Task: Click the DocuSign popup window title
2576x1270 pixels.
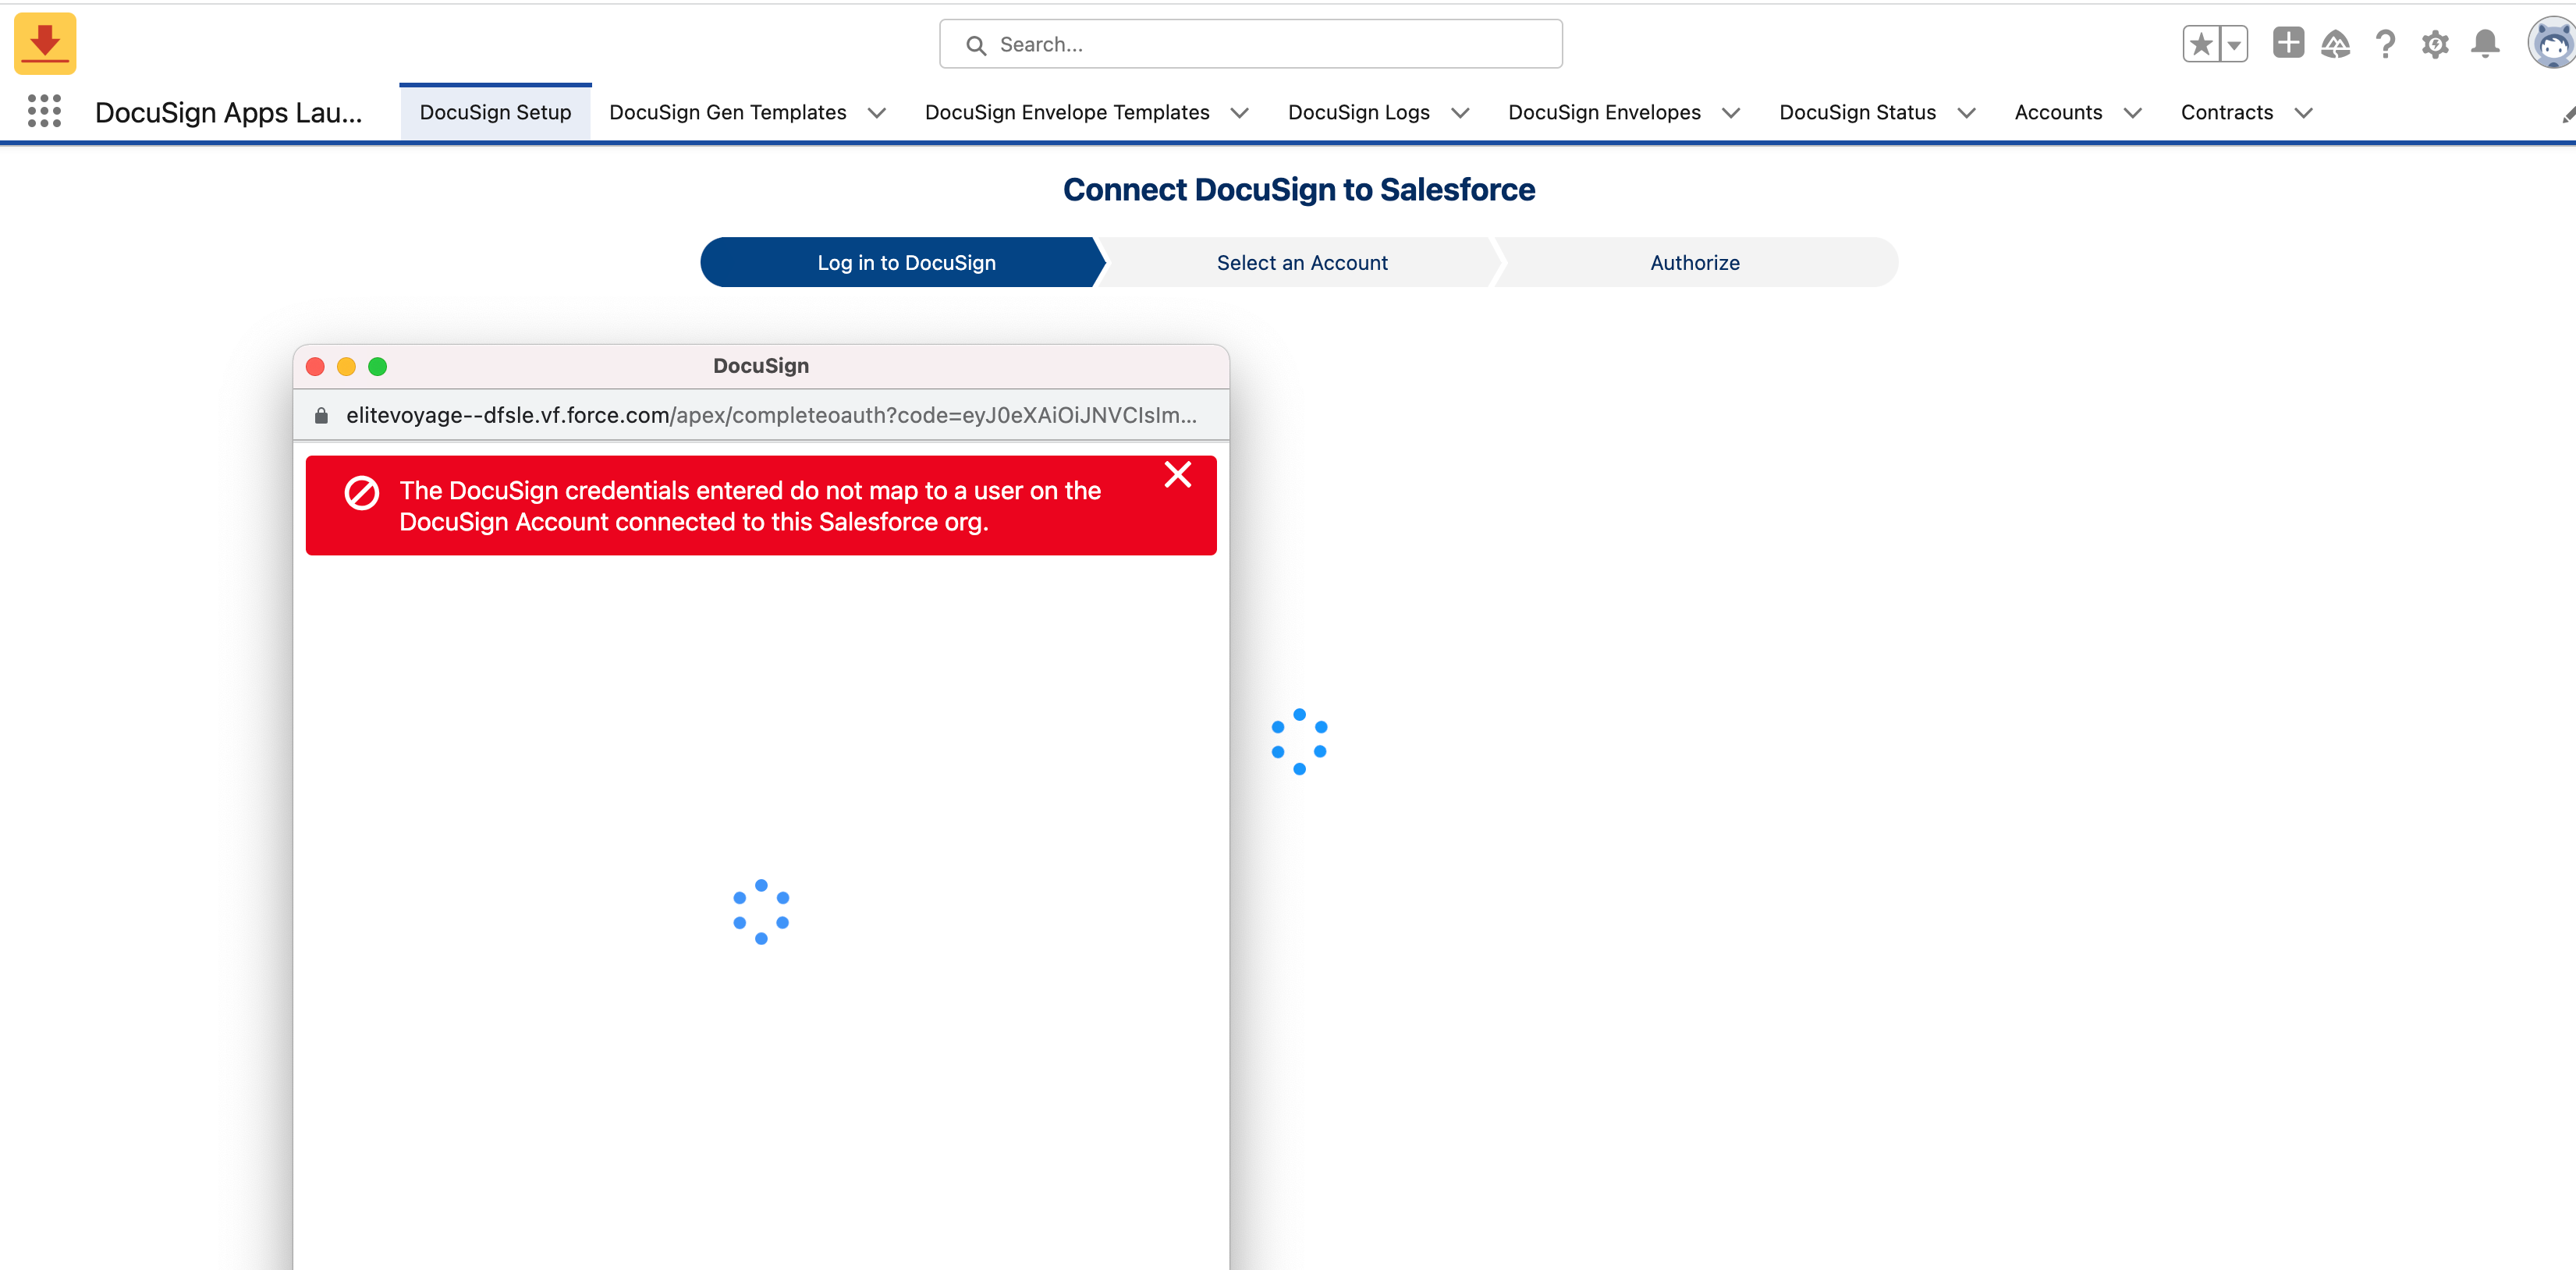Action: tap(761, 366)
